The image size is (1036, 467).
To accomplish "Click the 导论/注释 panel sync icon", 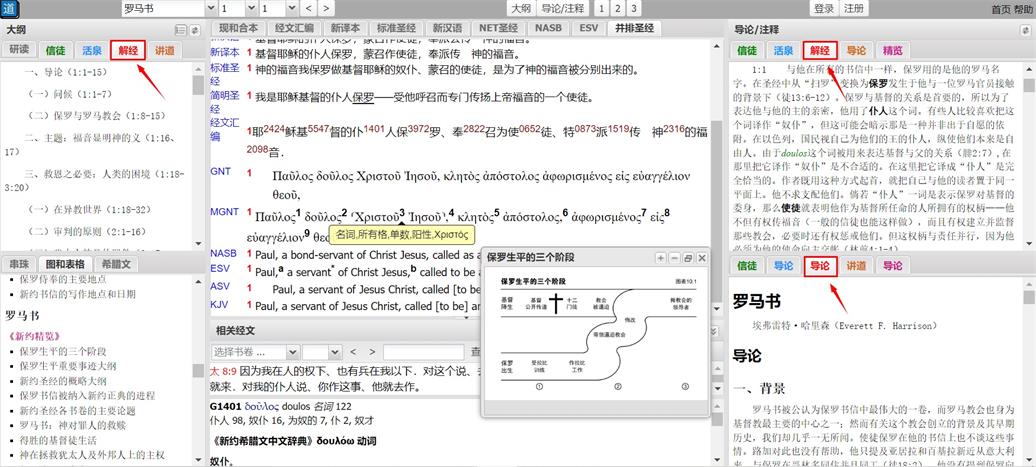I will (1025, 31).
